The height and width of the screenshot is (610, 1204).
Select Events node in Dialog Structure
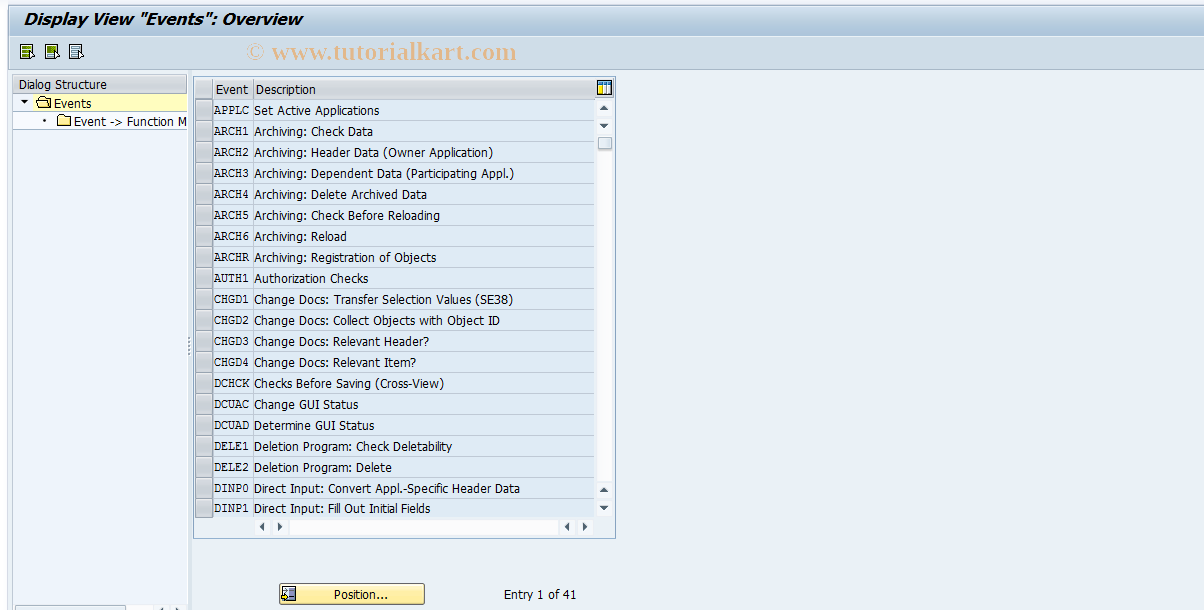73,103
